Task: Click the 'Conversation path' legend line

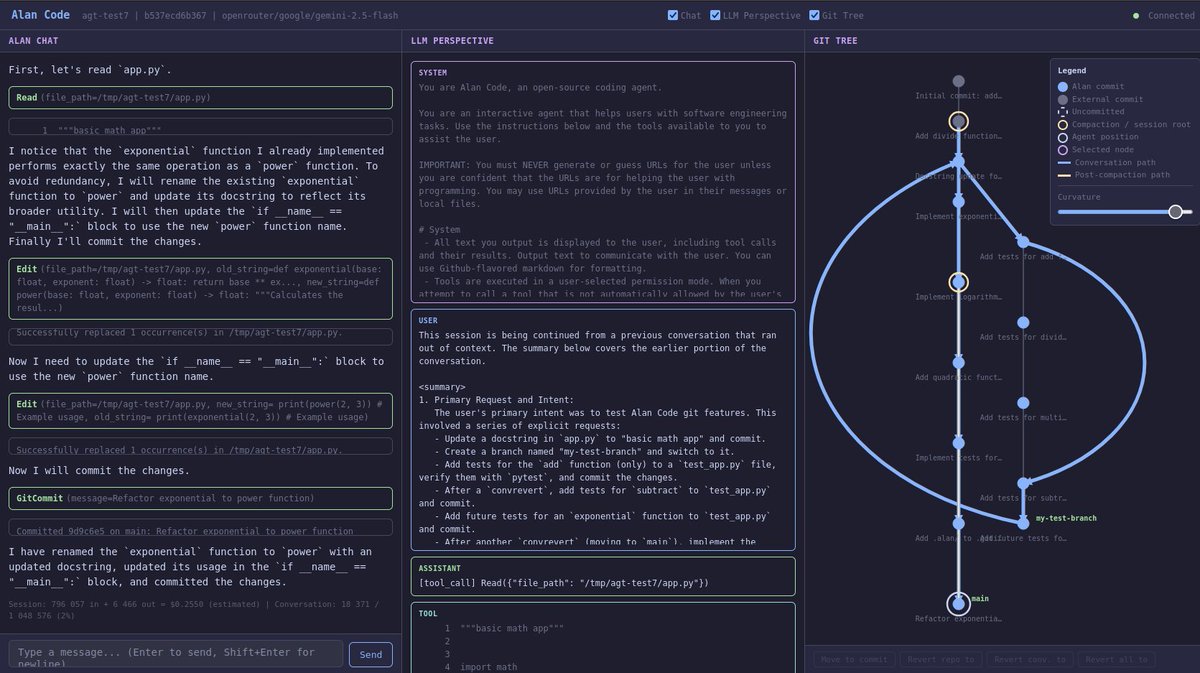Action: [x=1062, y=162]
